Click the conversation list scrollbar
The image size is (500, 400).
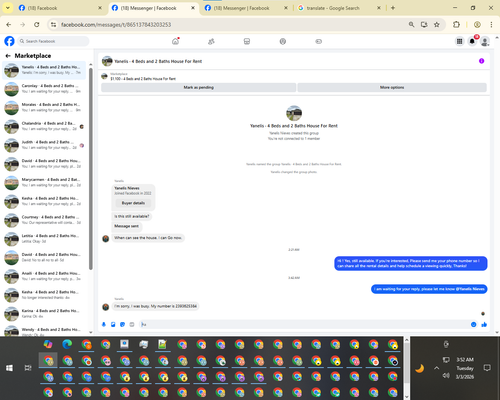point(91,168)
